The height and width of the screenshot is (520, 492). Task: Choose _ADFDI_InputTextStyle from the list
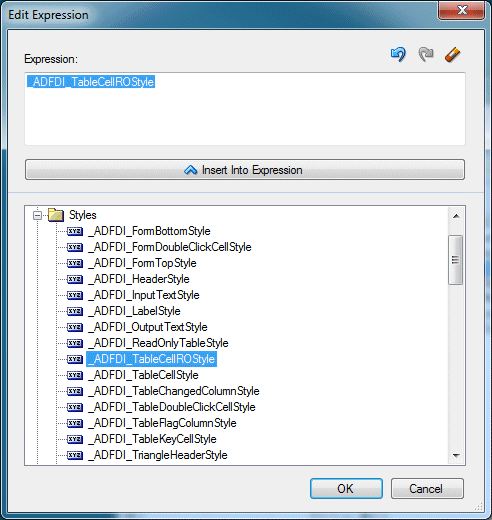144,295
